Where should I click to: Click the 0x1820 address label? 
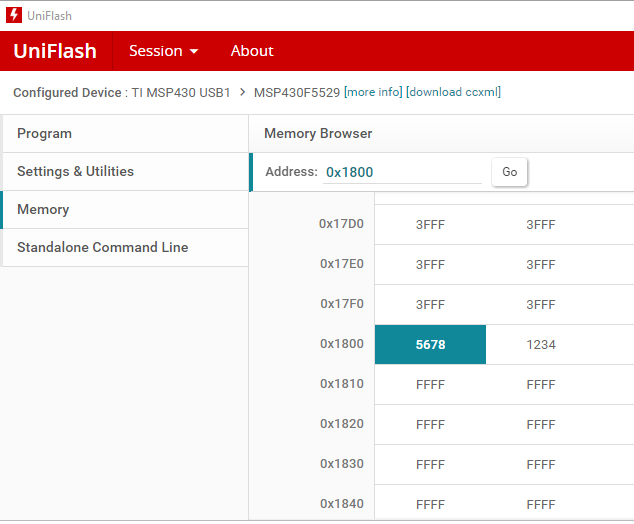342,424
